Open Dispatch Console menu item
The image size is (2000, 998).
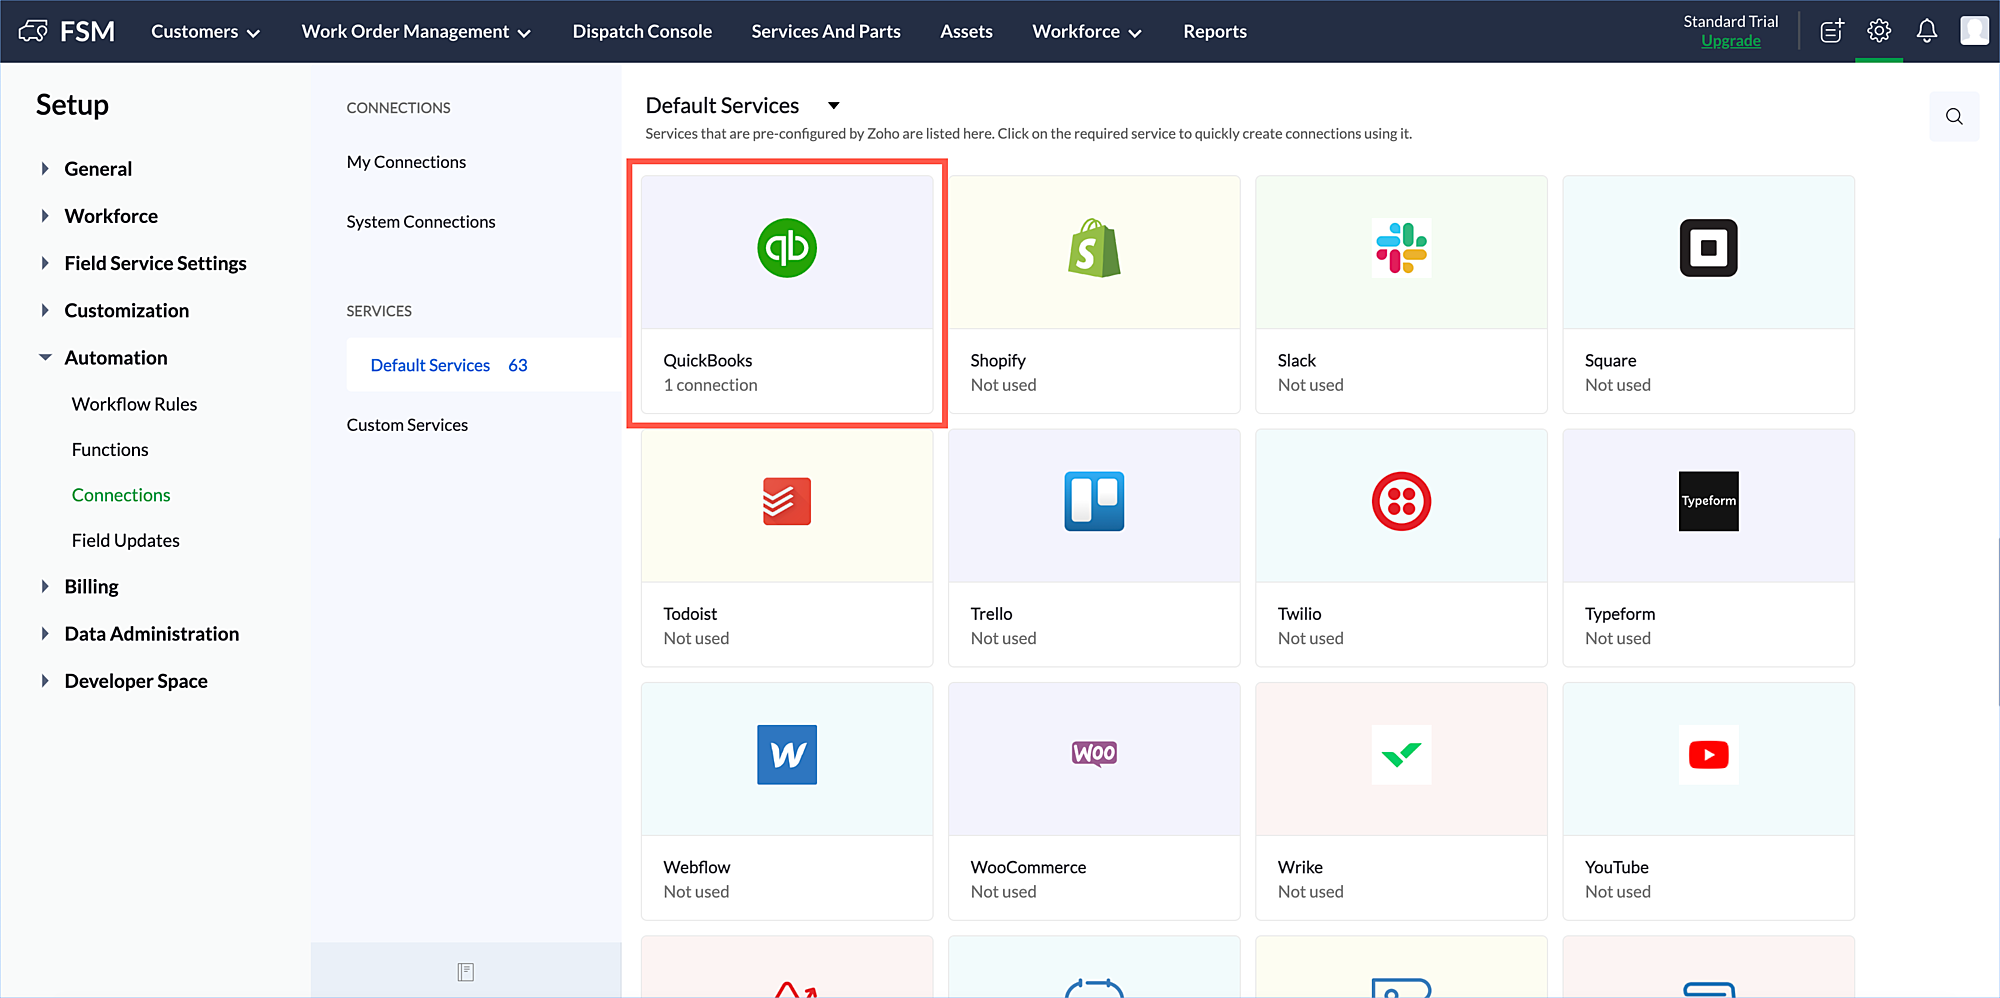[642, 32]
